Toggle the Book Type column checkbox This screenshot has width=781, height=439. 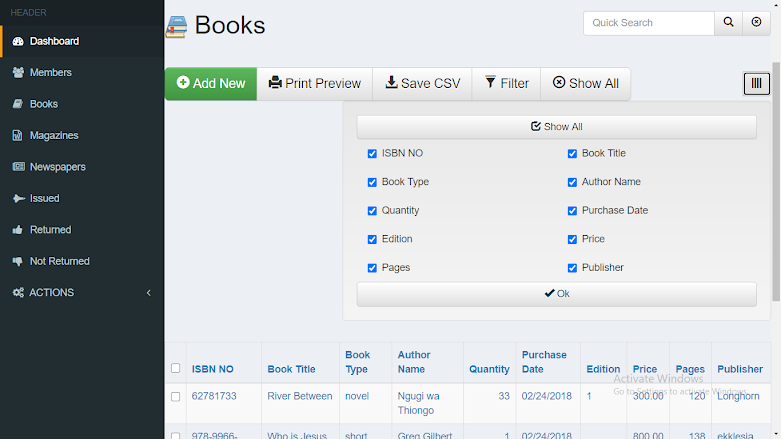372,182
